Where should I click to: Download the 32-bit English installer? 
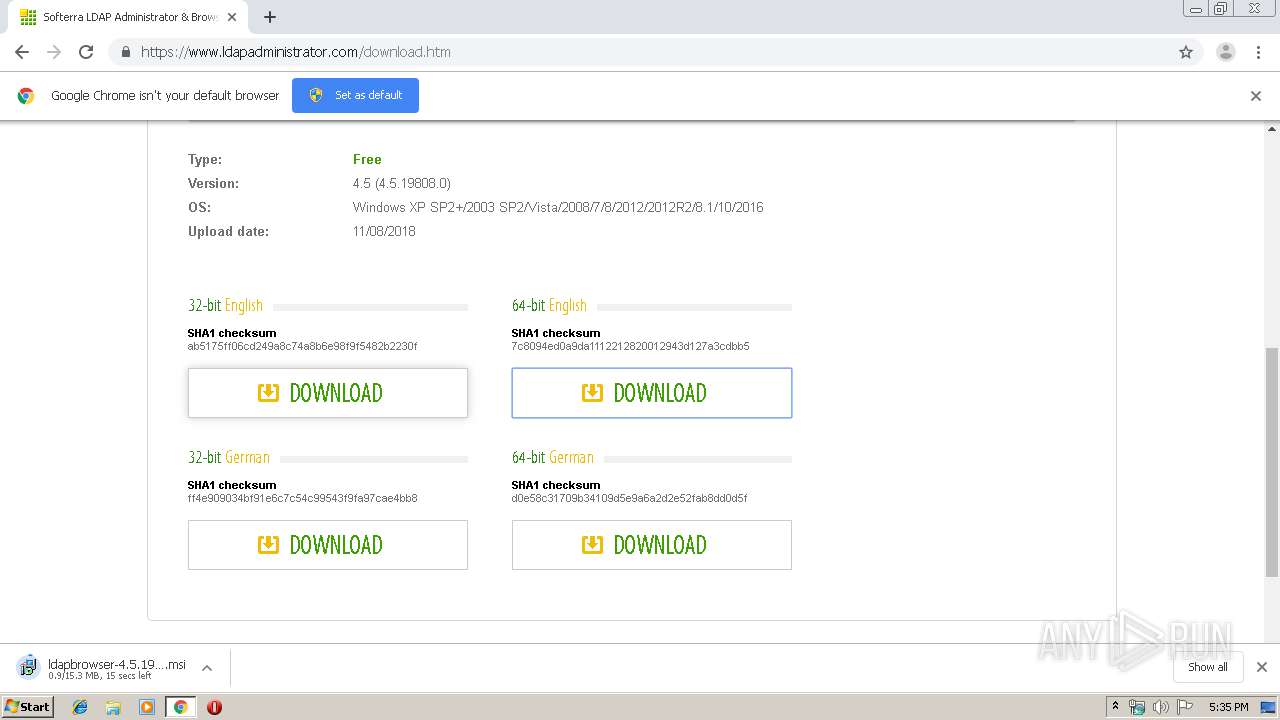click(x=328, y=393)
